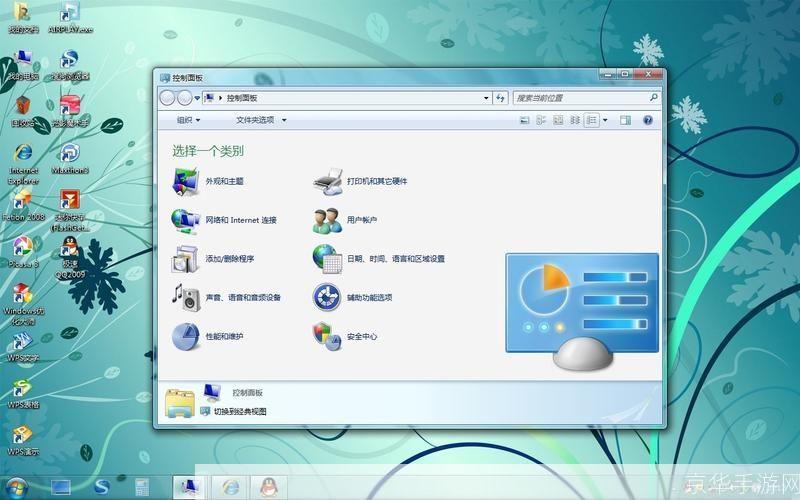The width and height of the screenshot is (800, 500).
Task: Click the 控制面板 computer icon in details pane
Action: coord(212,392)
